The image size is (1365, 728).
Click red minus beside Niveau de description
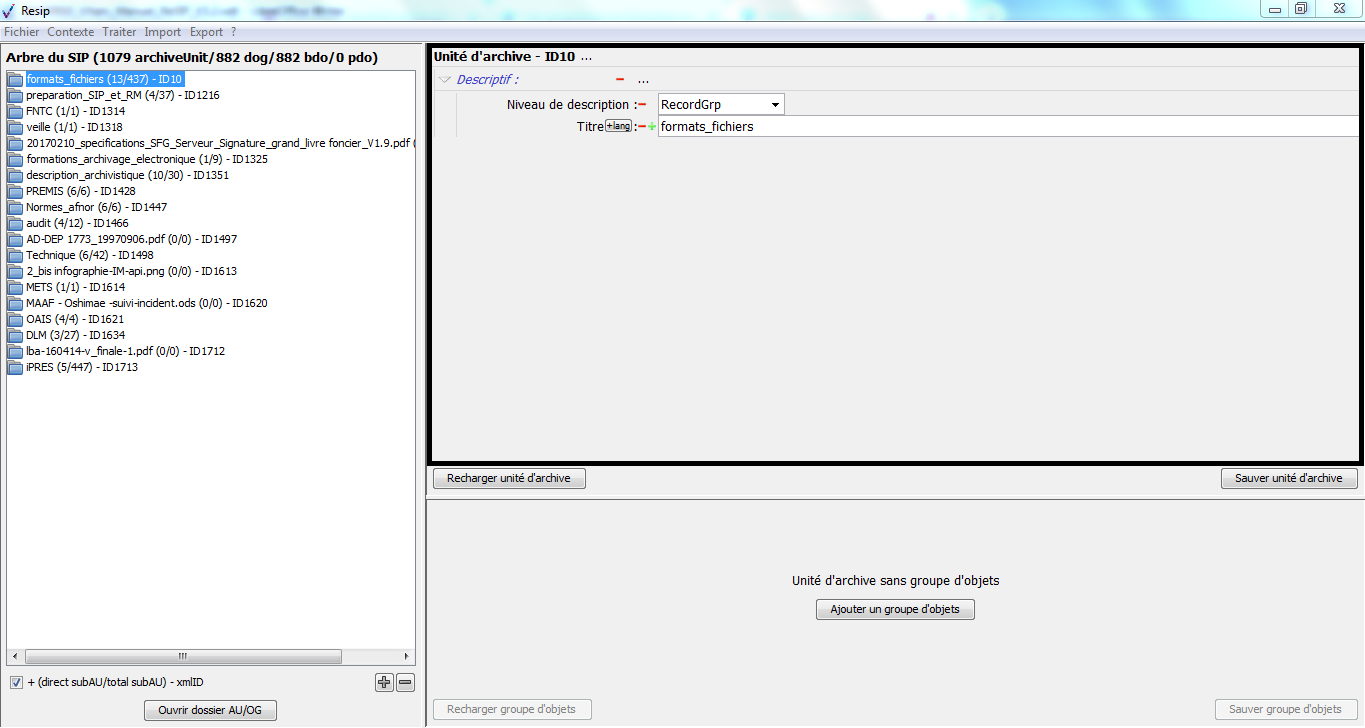(642, 105)
